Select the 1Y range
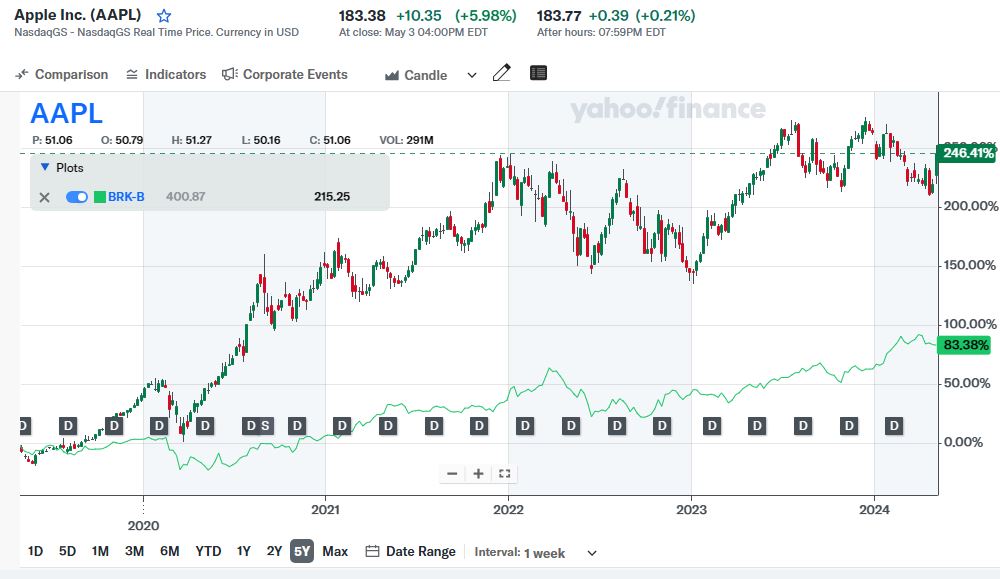This screenshot has width=1000, height=579. tap(244, 552)
